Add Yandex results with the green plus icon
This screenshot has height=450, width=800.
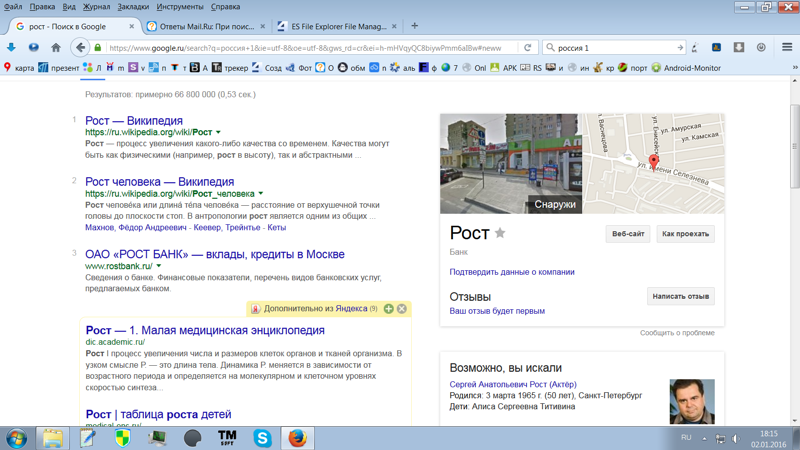[x=389, y=309]
